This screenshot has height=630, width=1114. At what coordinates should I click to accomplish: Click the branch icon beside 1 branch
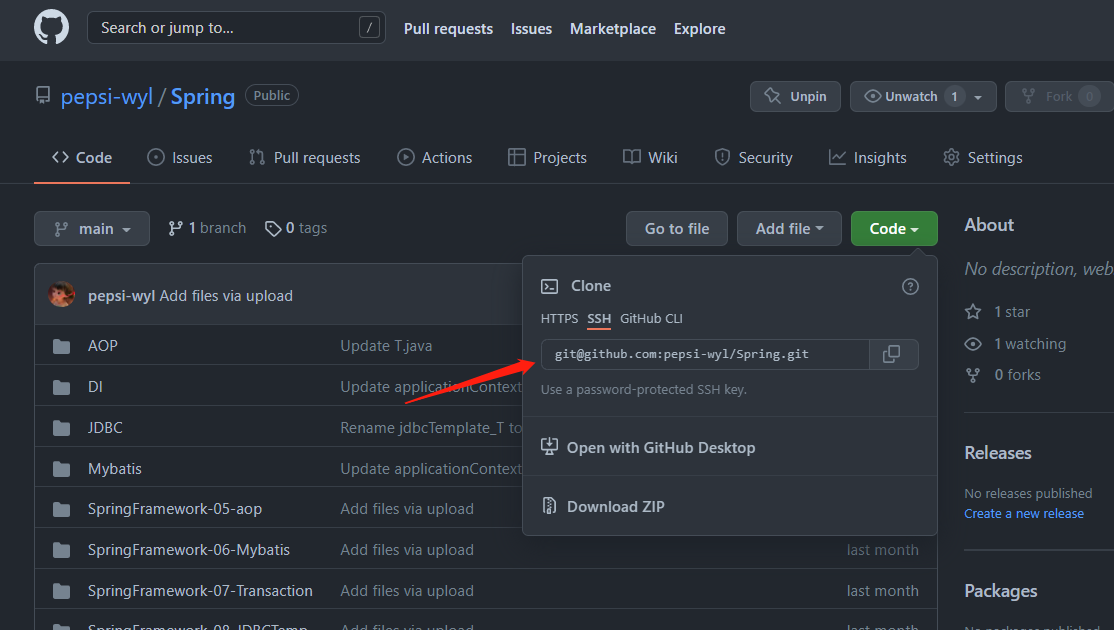(175, 228)
